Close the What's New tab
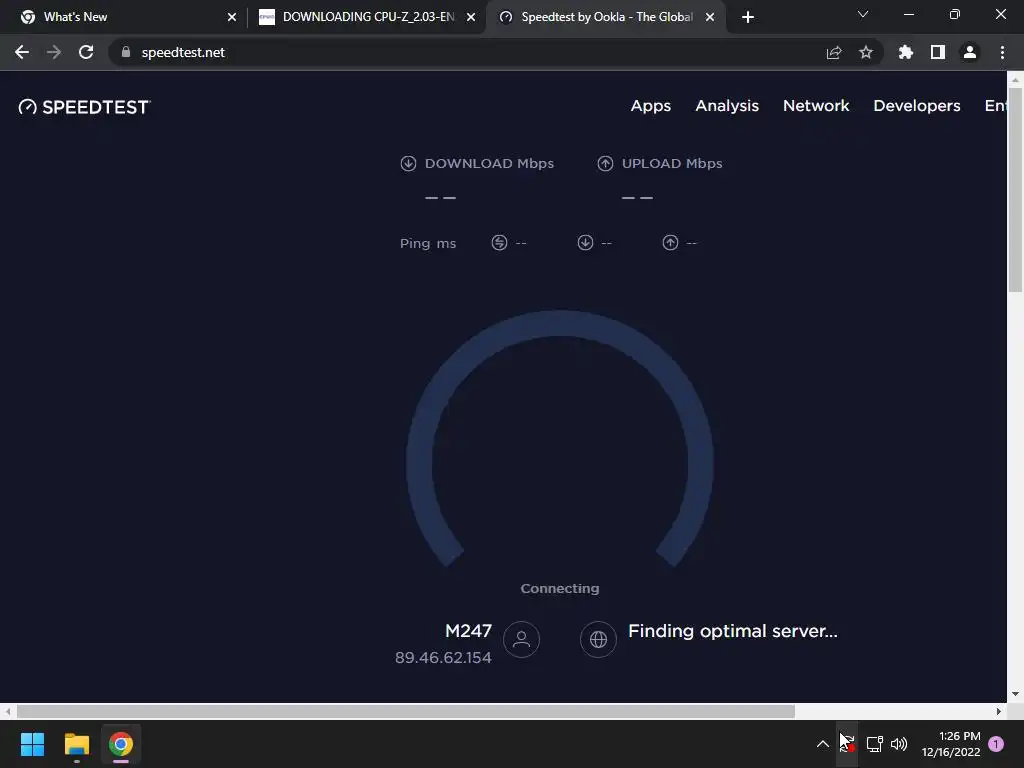The height and width of the screenshot is (768, 1024). pos(232,17)
